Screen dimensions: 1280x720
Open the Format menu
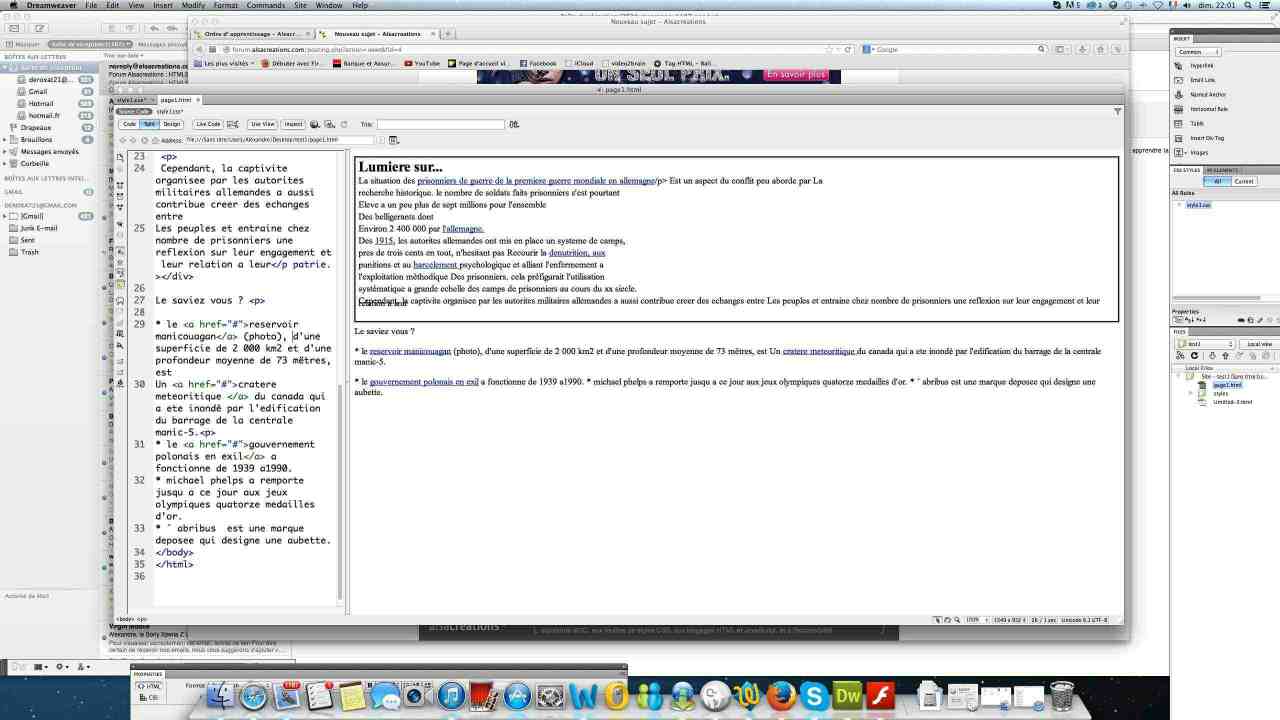coord(226,5)
